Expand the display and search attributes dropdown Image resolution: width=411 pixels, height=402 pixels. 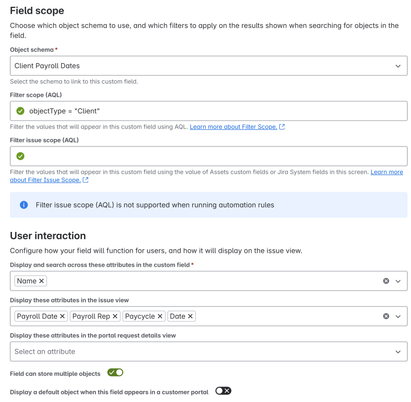(398, 281)
